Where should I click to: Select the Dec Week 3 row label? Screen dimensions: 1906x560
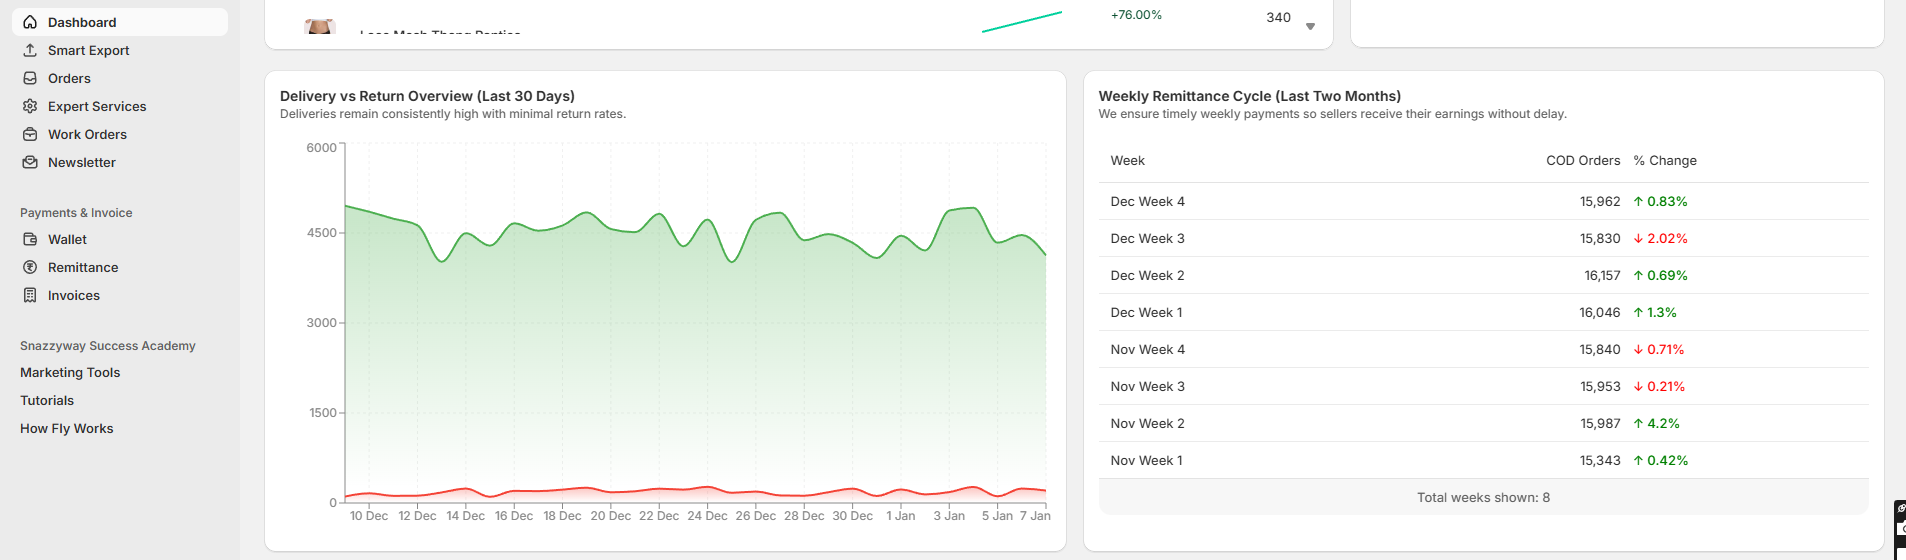pyautogui.click(x=1147, y=238)
